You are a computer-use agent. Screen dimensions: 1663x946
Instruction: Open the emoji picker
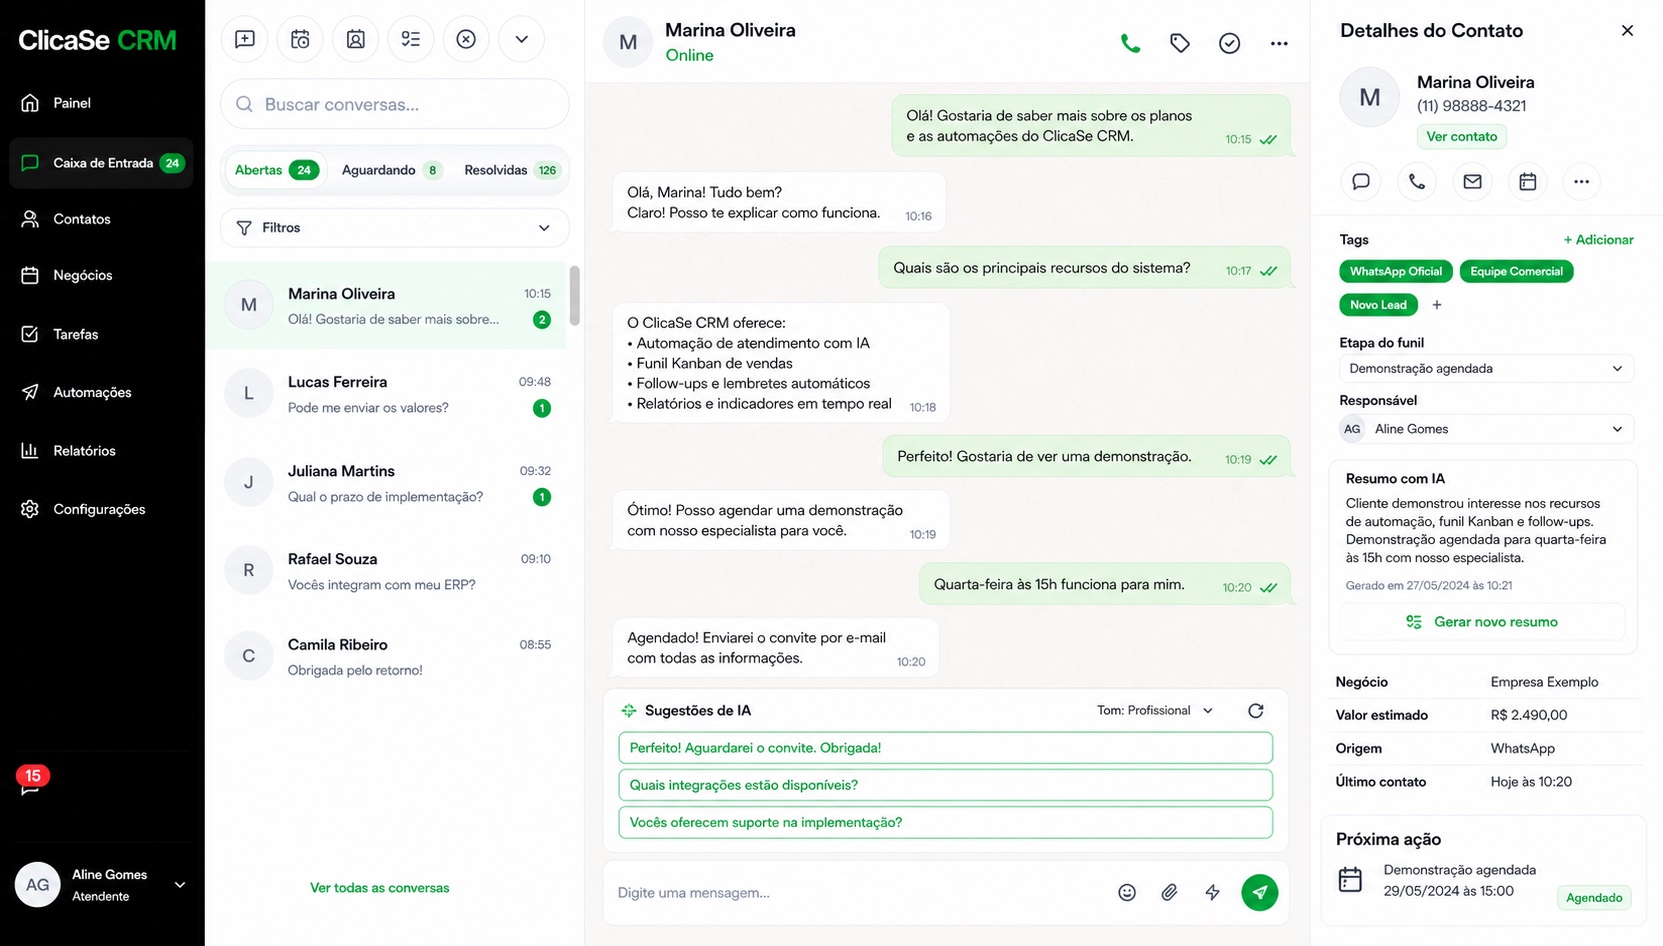[x=1127, y=893]
